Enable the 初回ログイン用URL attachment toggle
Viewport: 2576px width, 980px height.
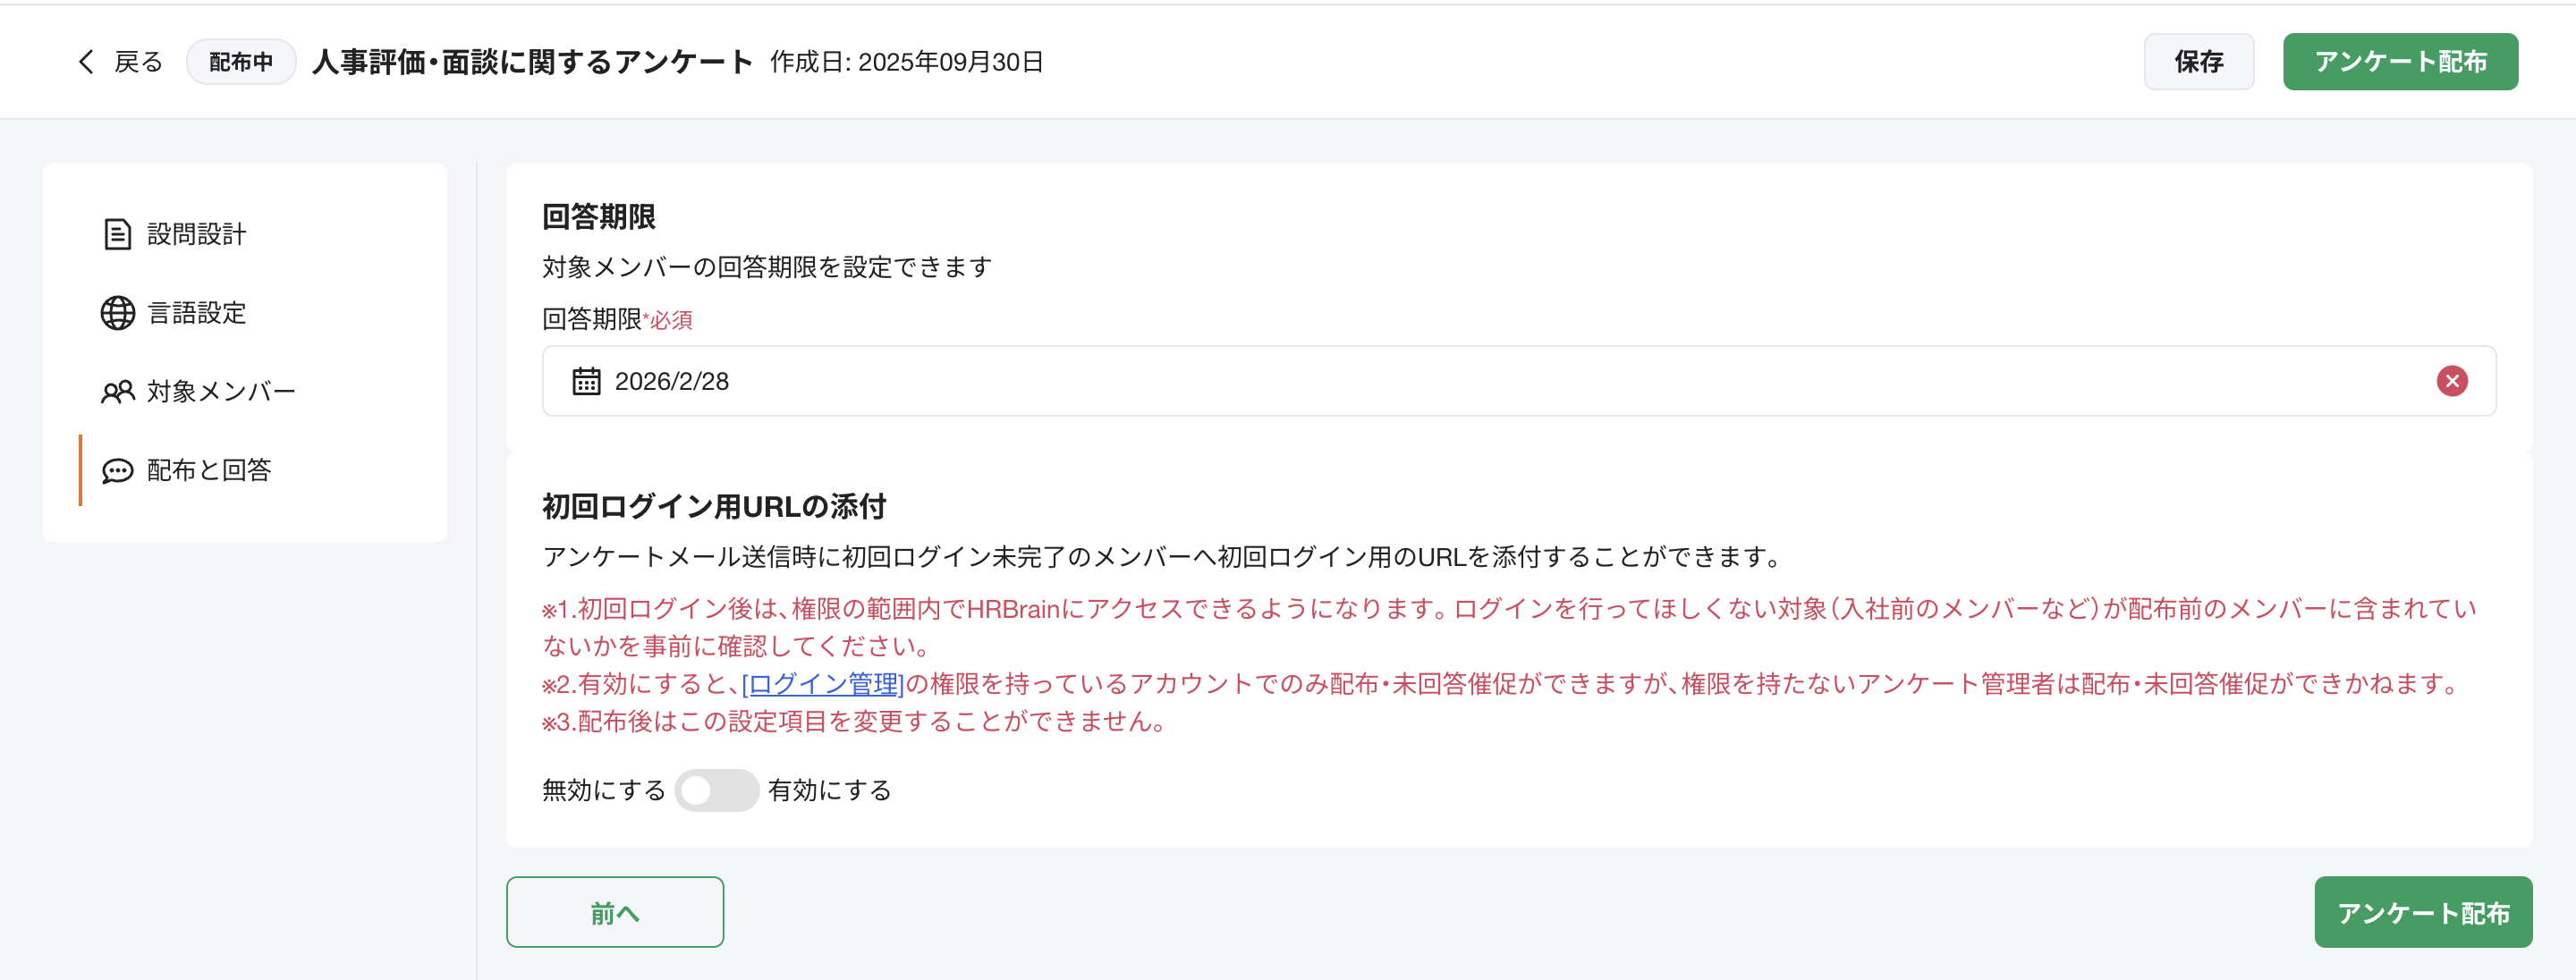(x=717, y=790)
